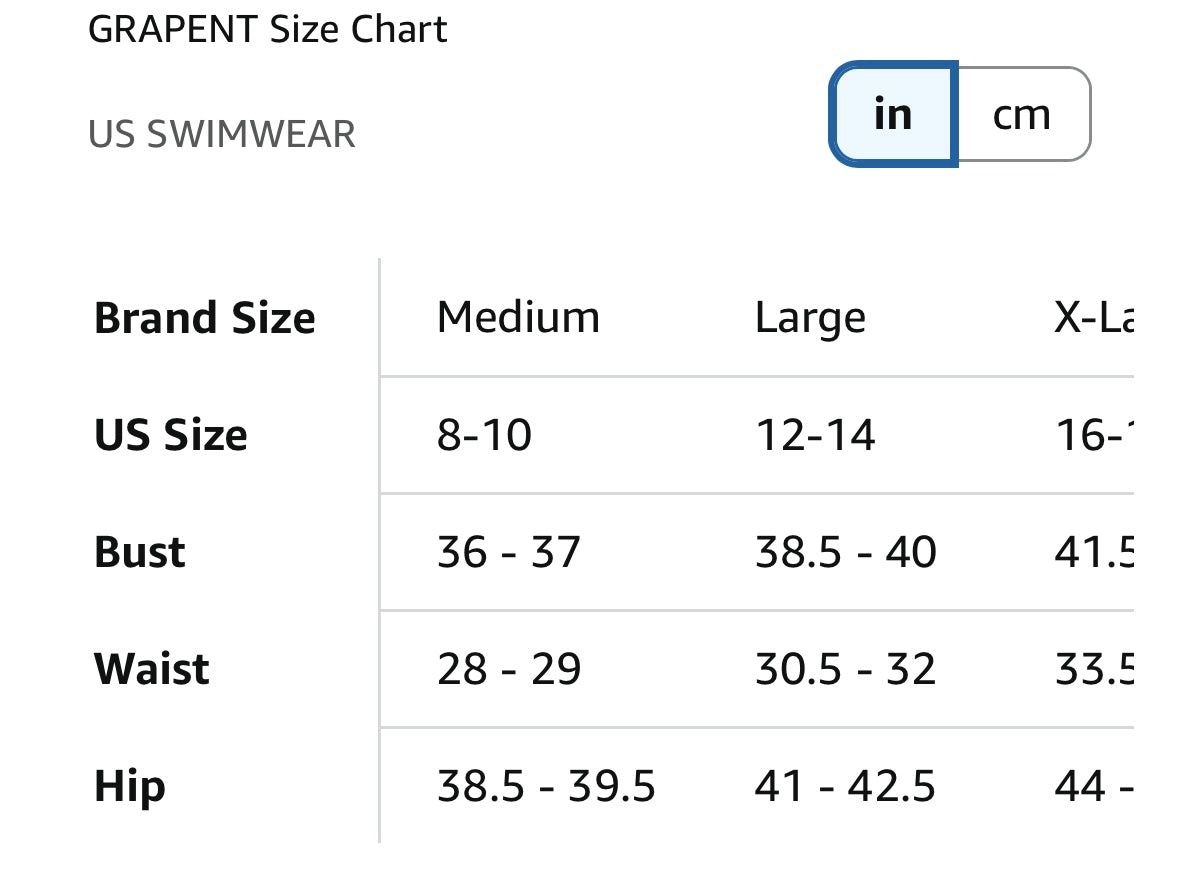Image resolution: width=1179 pixels, height=878 pixels.
Task: Click the 30.5 - 32 Waist measurement
Action: [x=845, y=669]
